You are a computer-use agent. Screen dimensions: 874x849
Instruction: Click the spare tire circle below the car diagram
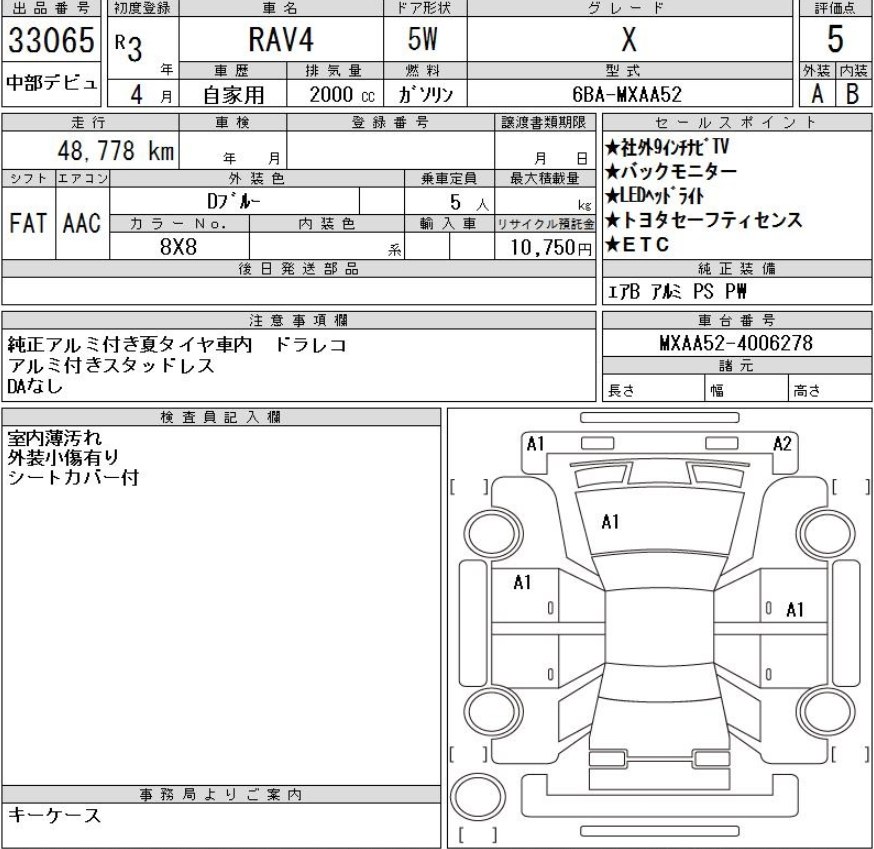(x=478, y=797)
